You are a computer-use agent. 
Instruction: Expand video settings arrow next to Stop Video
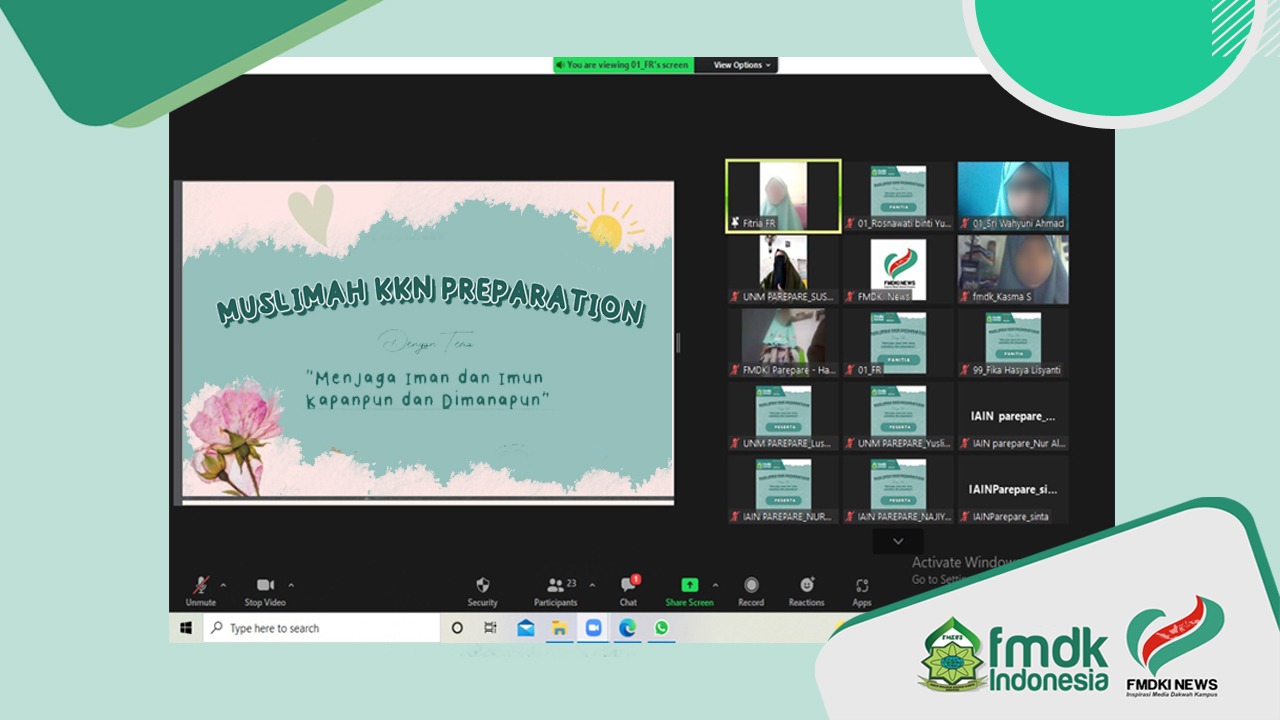pyautogui.click(x=291, y=585)
